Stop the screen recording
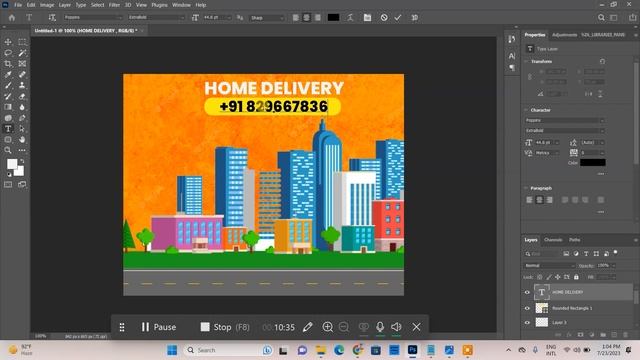The height and width of the screenshot is (360, 640). [225, 327]
